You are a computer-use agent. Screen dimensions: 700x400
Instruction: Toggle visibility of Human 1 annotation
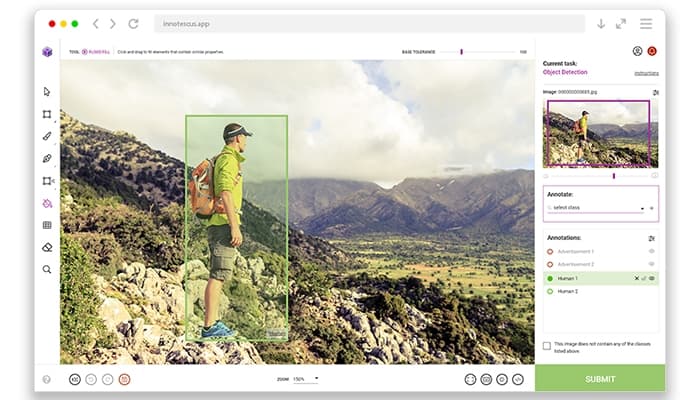click(x=652, y=278)
